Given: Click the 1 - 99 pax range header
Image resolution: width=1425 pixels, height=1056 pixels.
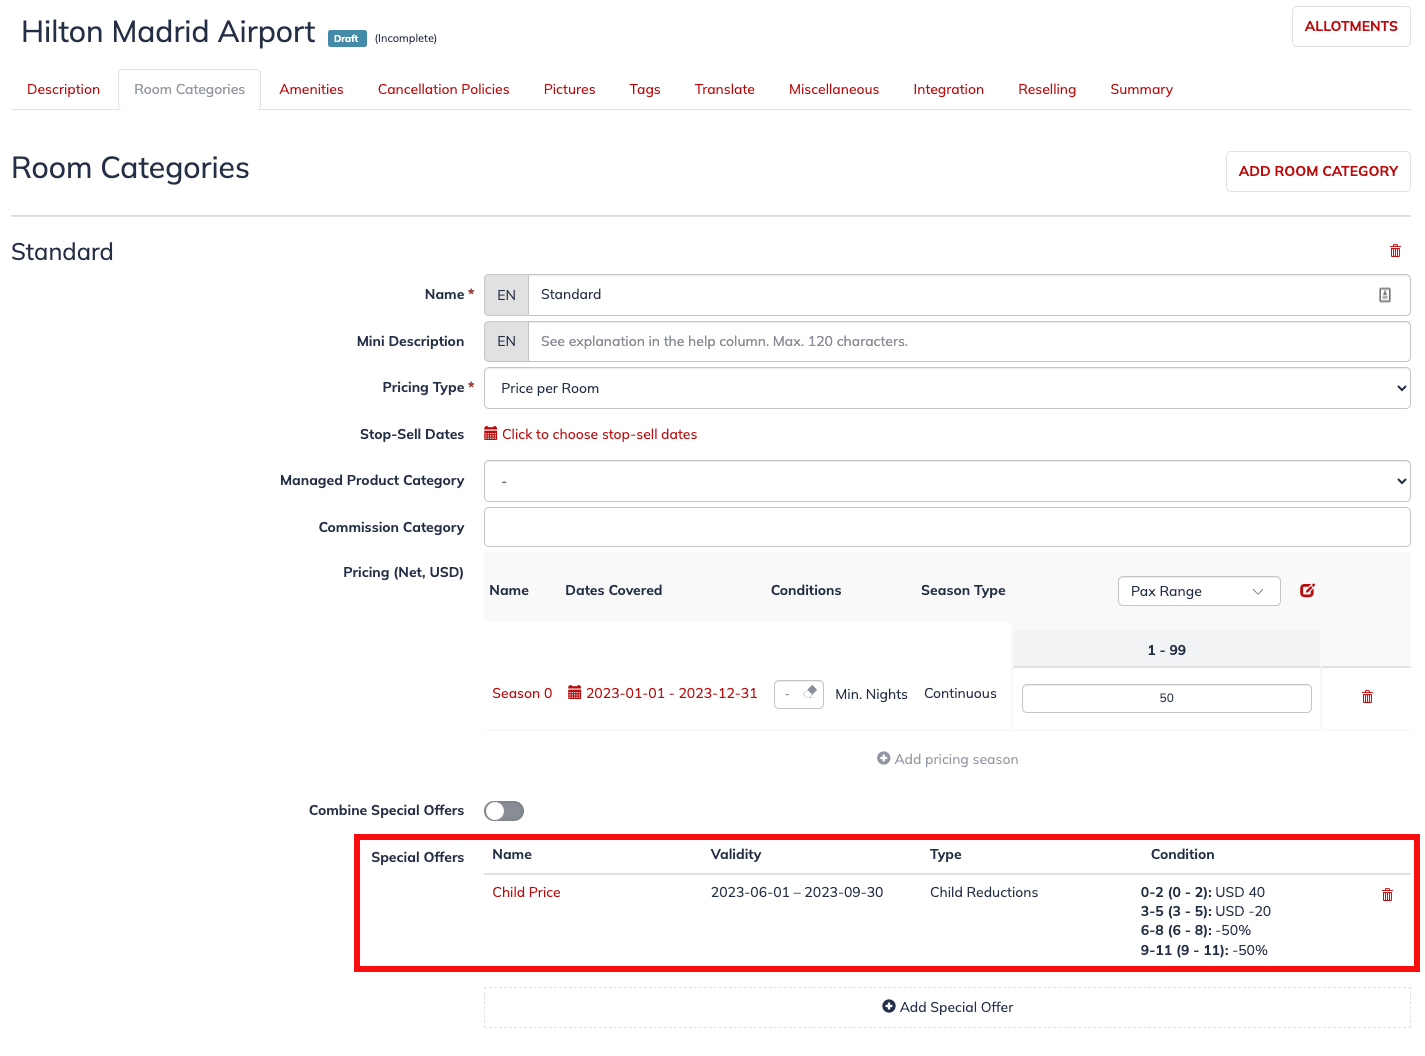Looking at the screenshot, I should coord(1166,650).
